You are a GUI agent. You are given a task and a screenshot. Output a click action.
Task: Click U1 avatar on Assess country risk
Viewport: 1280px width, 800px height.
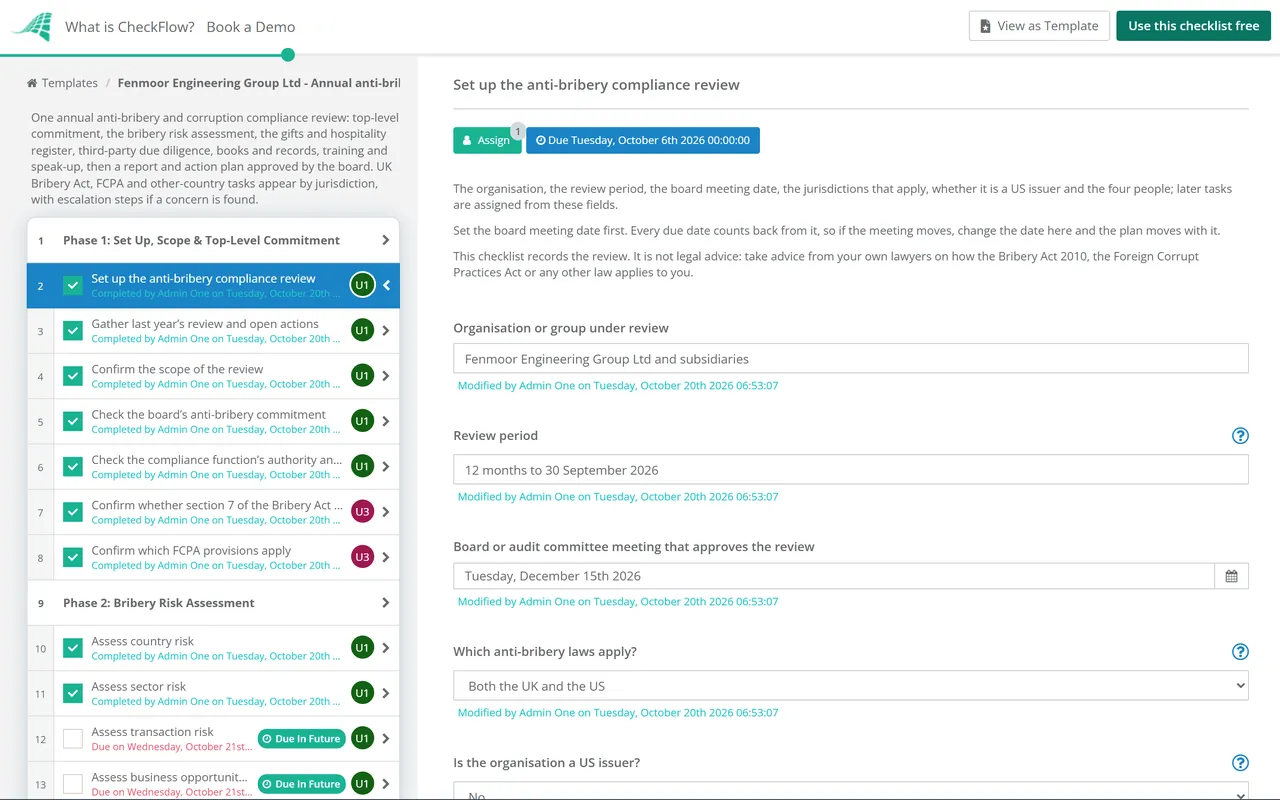tap(362, 648)
